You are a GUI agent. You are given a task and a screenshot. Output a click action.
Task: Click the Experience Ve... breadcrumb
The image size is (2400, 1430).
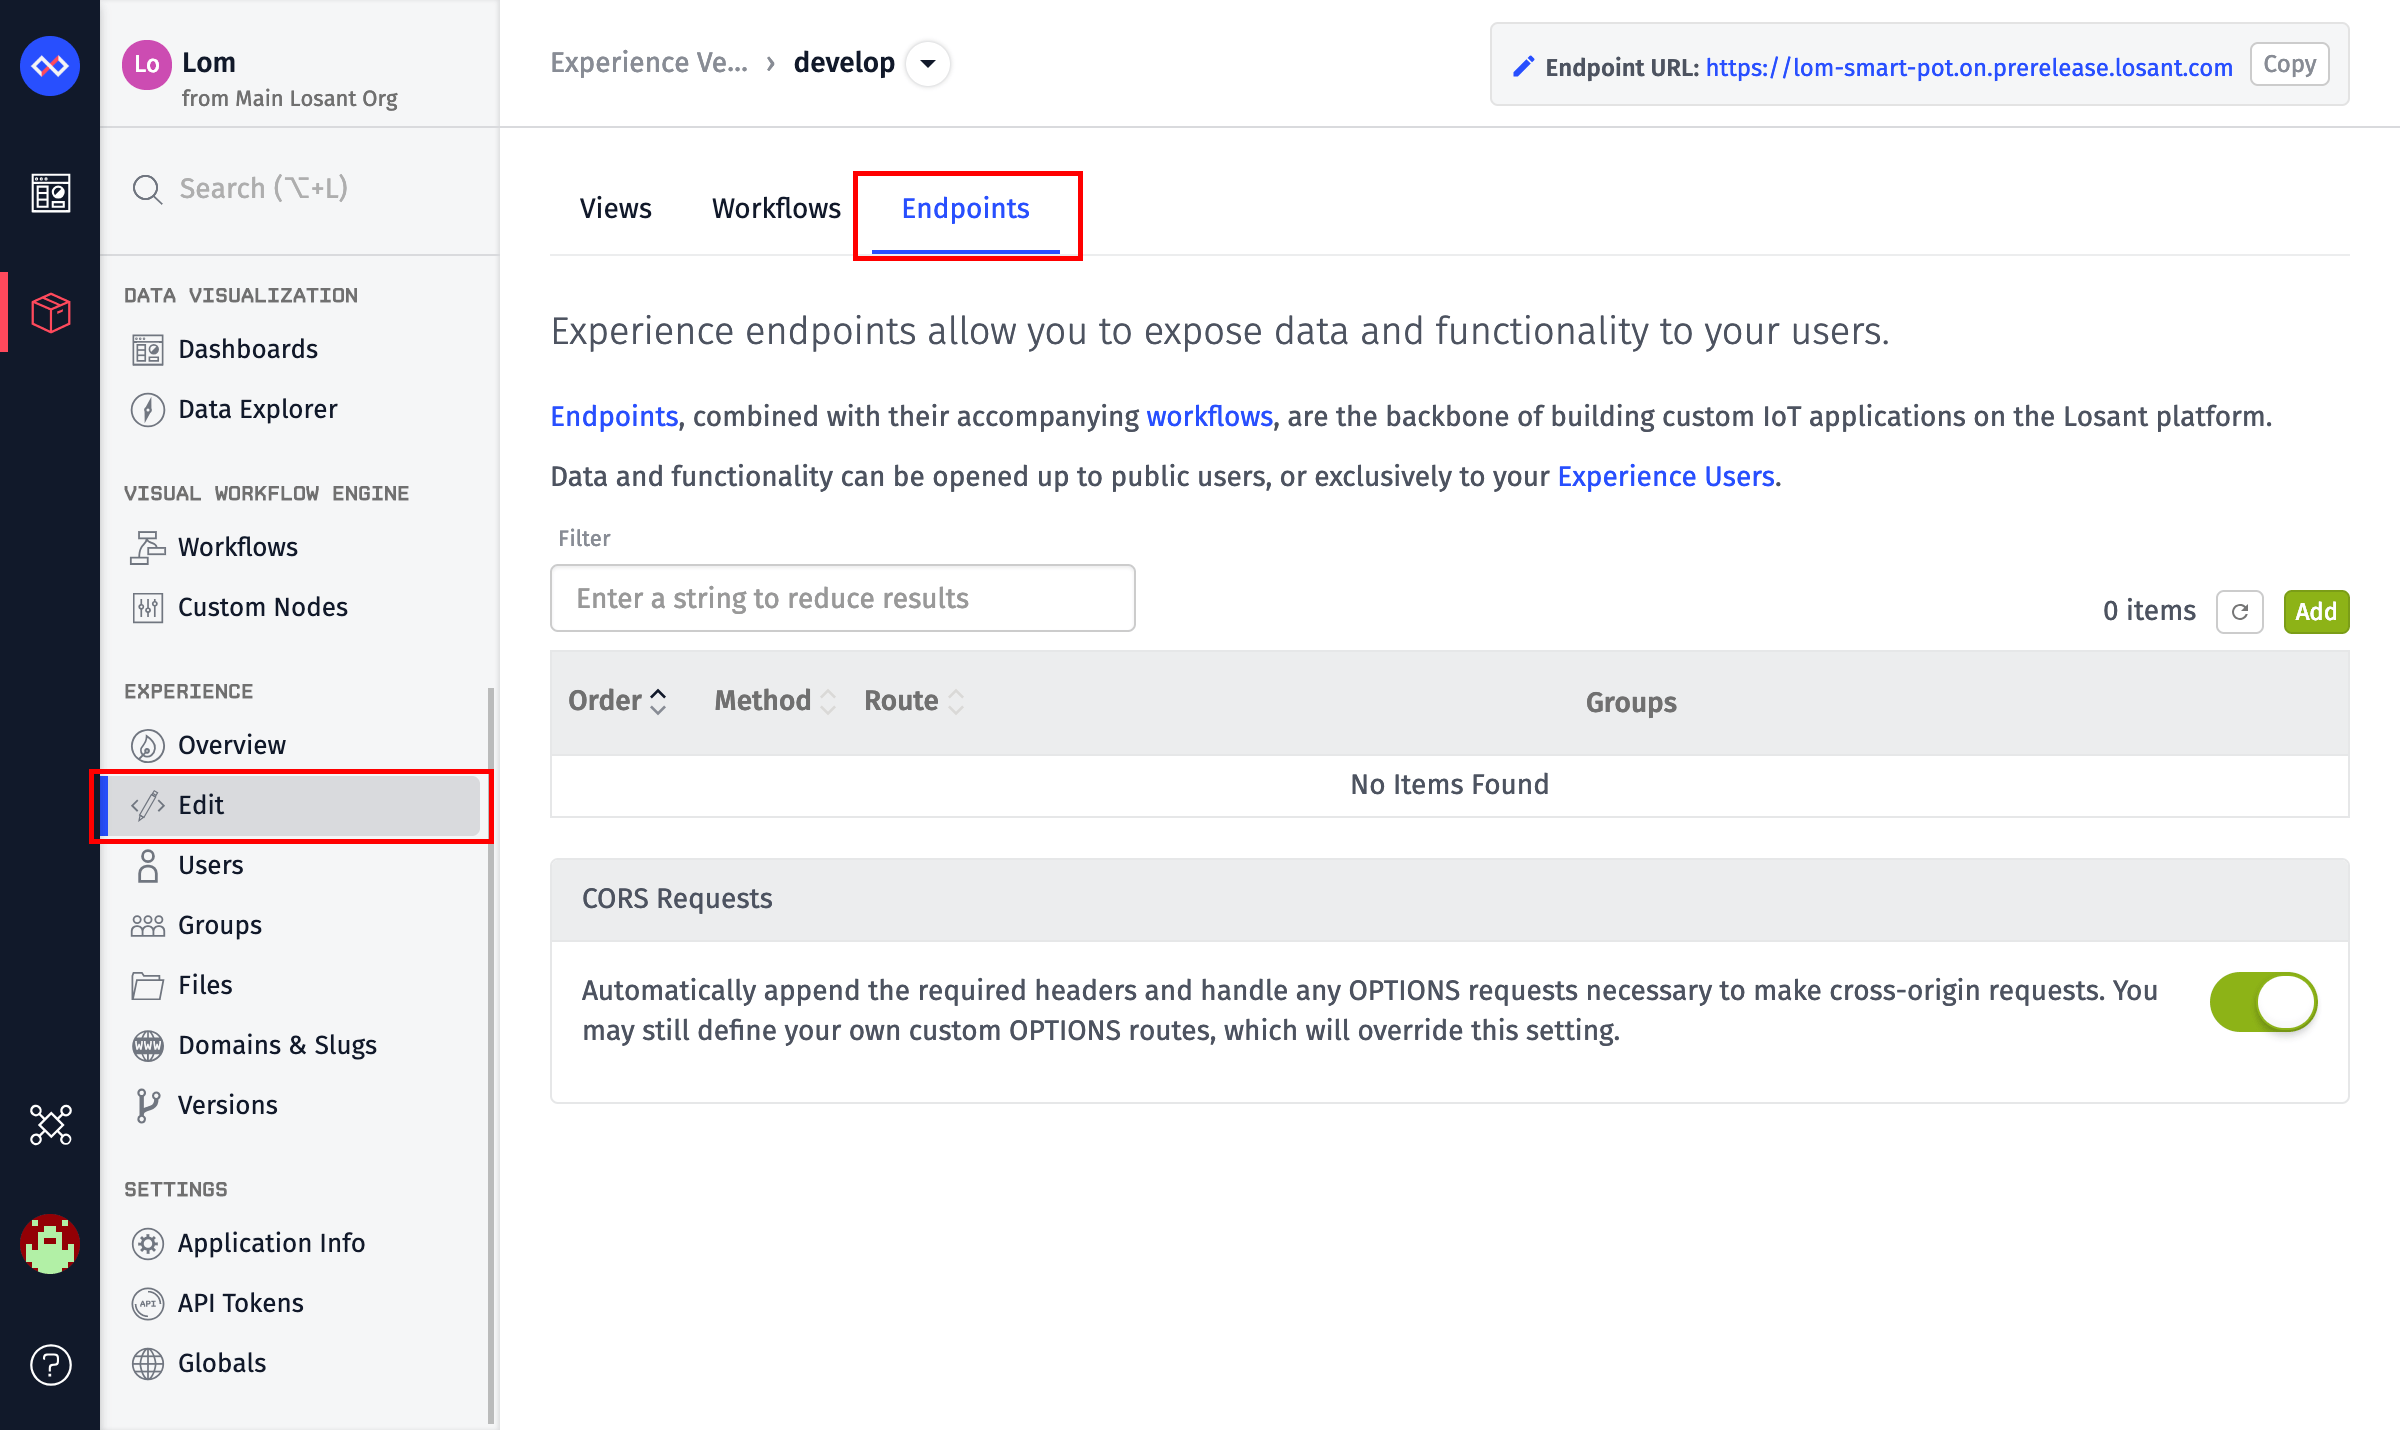pyautogui.click(x=649, y=63)
